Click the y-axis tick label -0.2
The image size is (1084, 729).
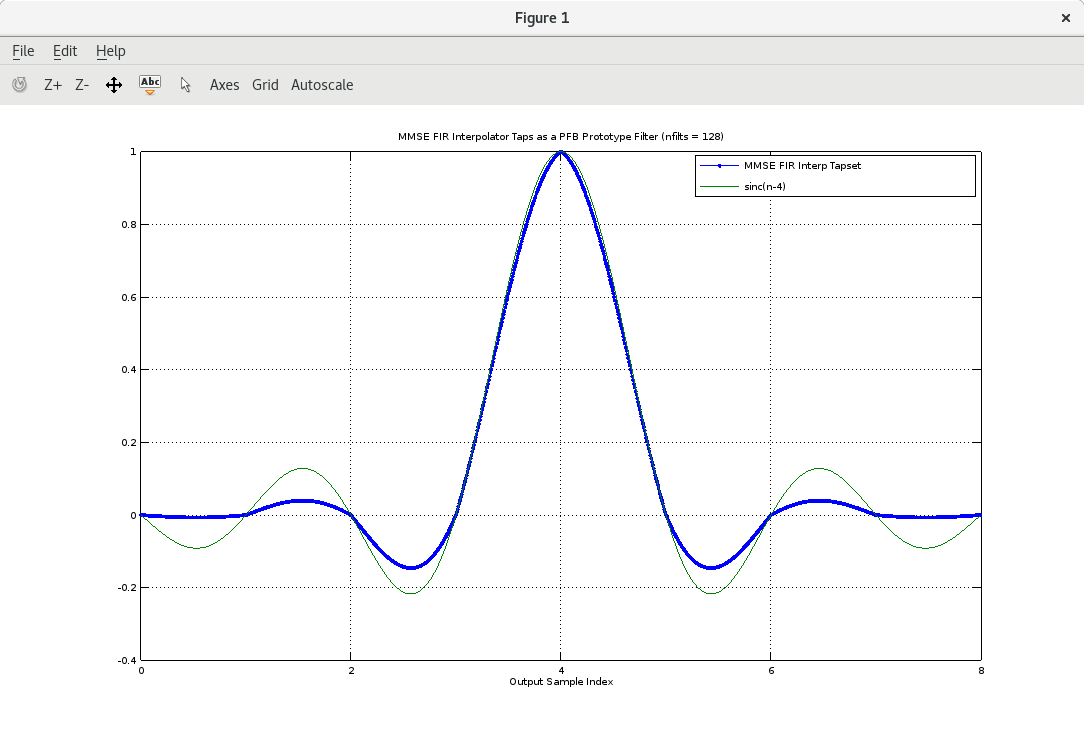click(x=127, y=588)
